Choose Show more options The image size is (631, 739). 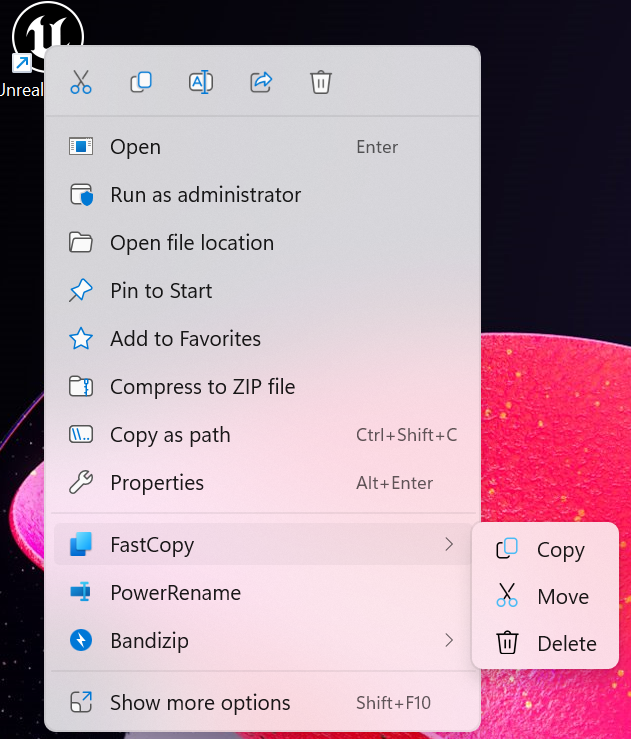point(264,703)
